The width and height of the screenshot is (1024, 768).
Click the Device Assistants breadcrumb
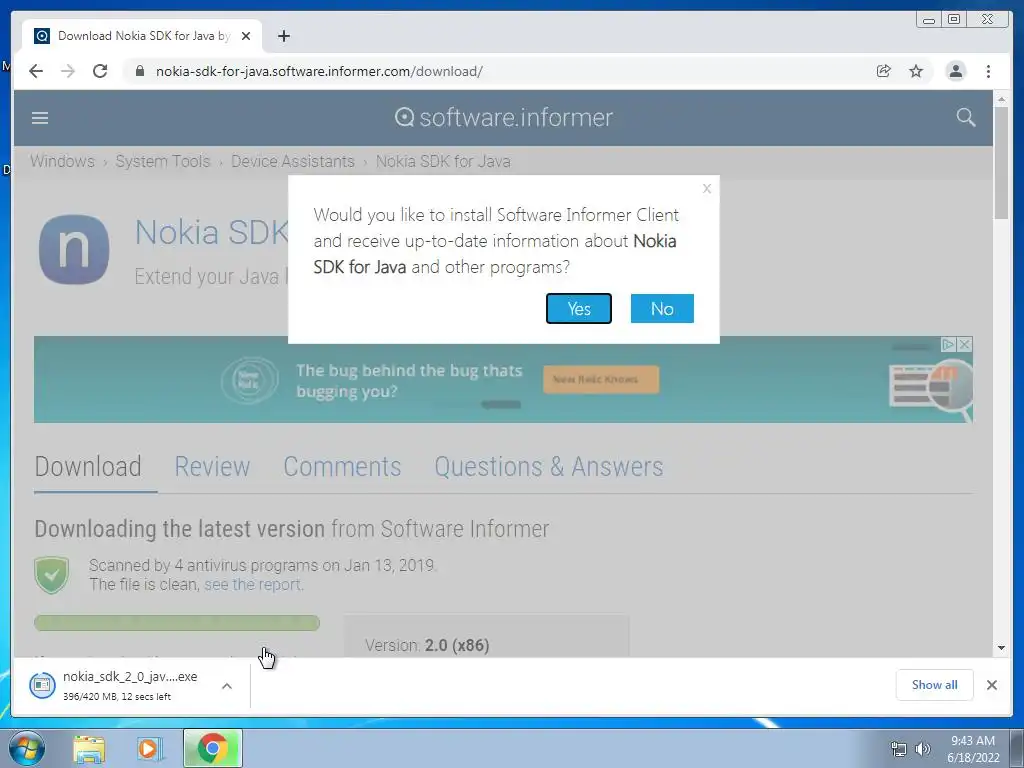[293, 161]
